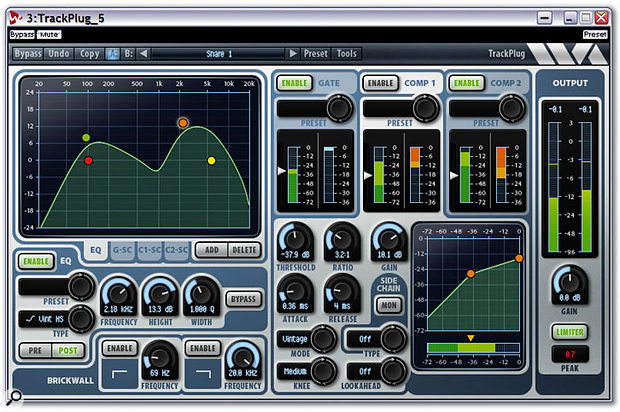Select lower orange compressor curve point

[471, 274]
